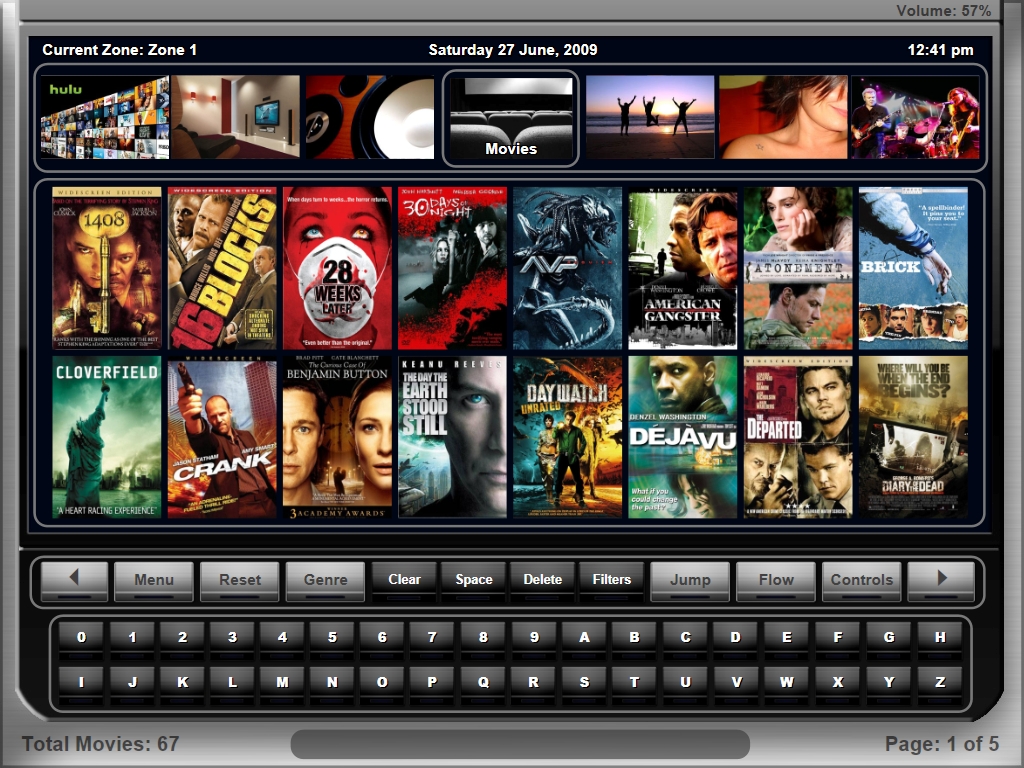Screen dimensions: 1024x768
Task: Open the Filters button
Action: point(611,581)
